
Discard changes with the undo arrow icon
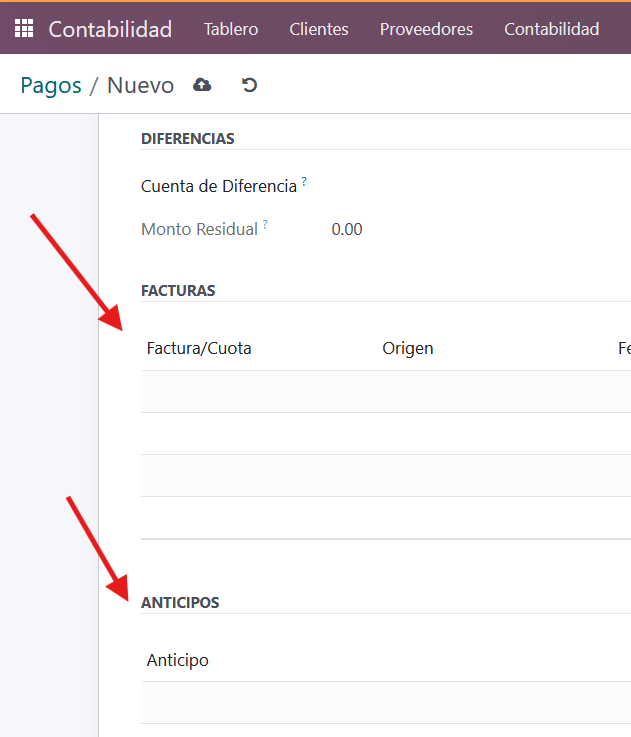point(250,86)
